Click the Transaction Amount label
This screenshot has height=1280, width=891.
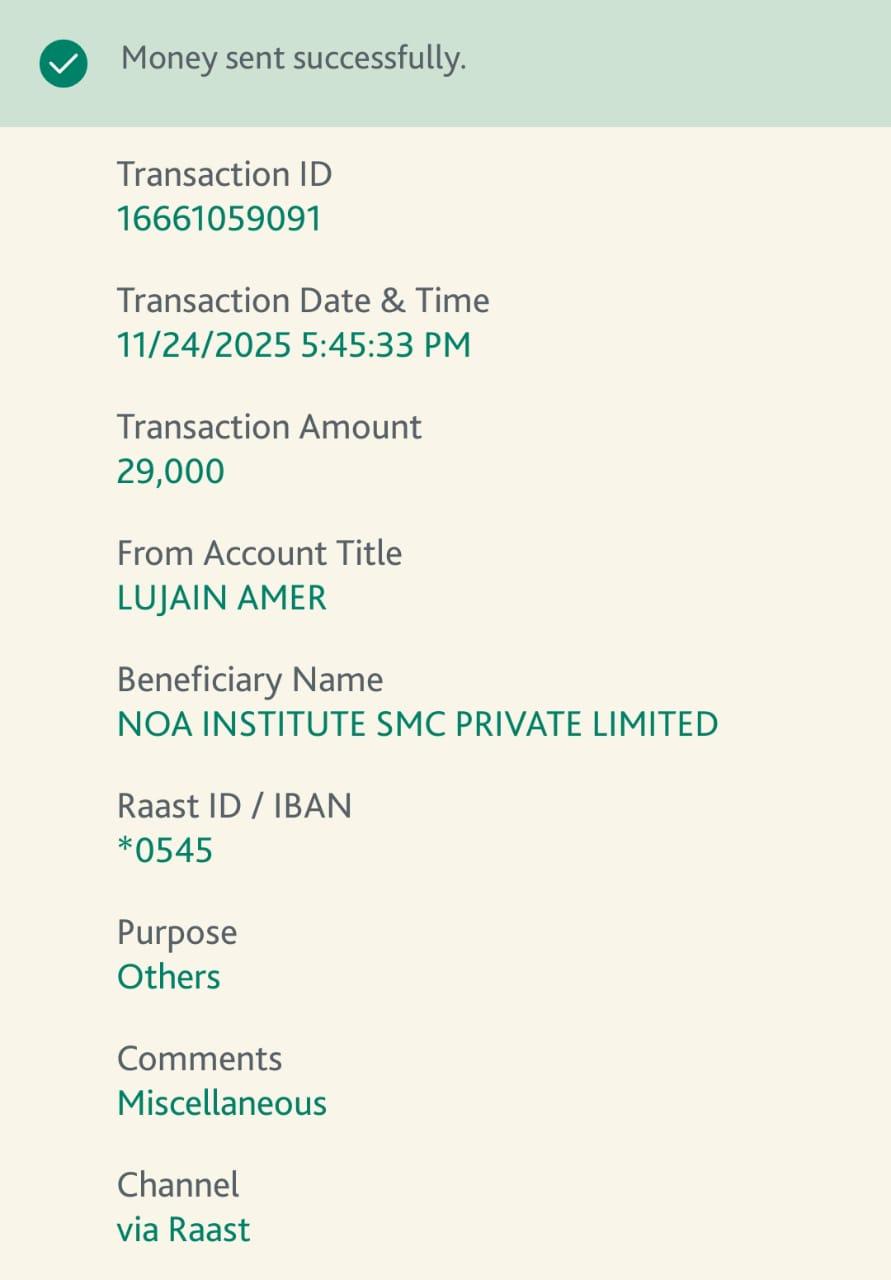[269, 427]
